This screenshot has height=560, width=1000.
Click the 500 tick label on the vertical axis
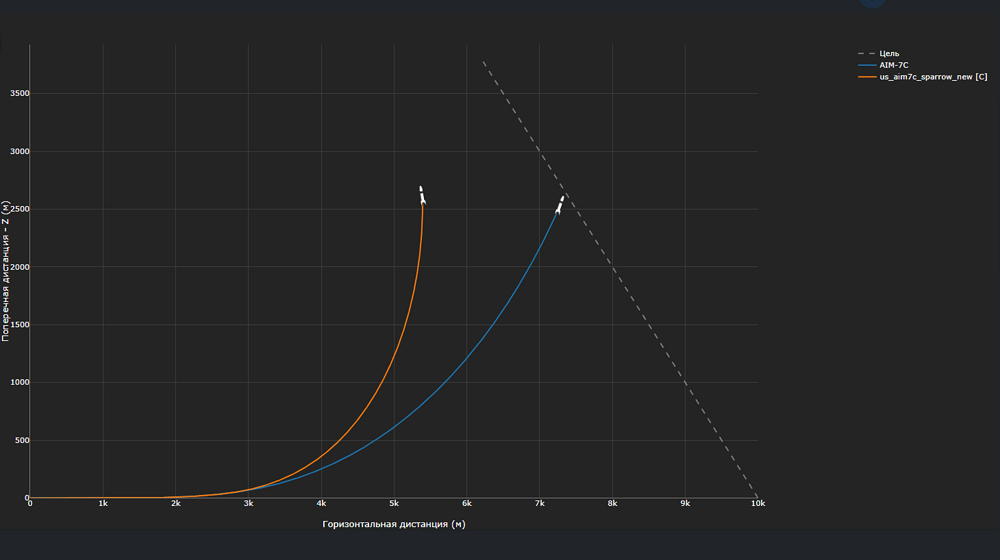[x=22, y=440]
